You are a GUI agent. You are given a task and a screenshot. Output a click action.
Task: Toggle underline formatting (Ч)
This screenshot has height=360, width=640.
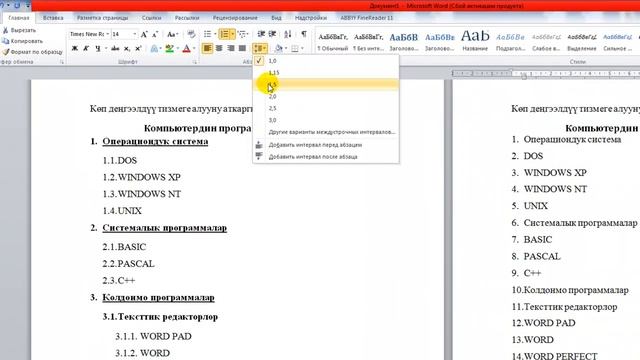pos(98,49)
